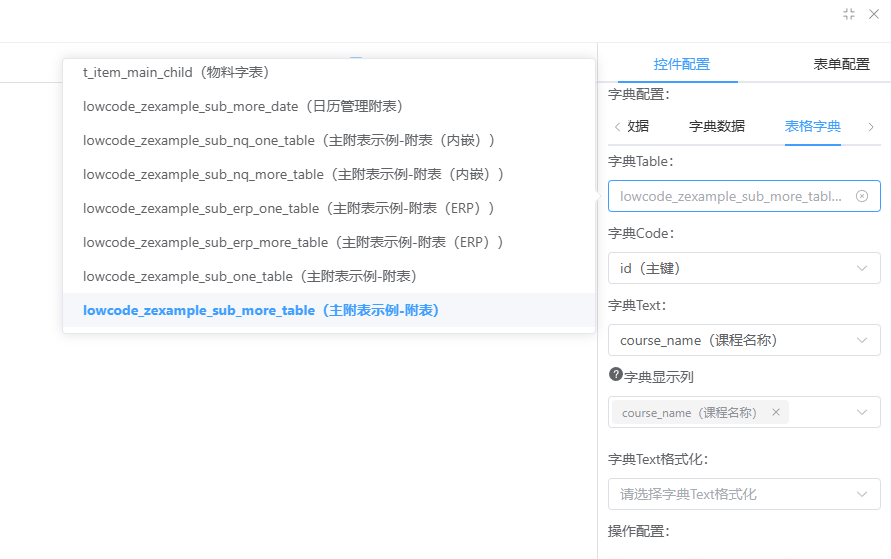Open the 字典Text dropdown showing course_name
891x559 pixels.
click(x=861, y=340)
